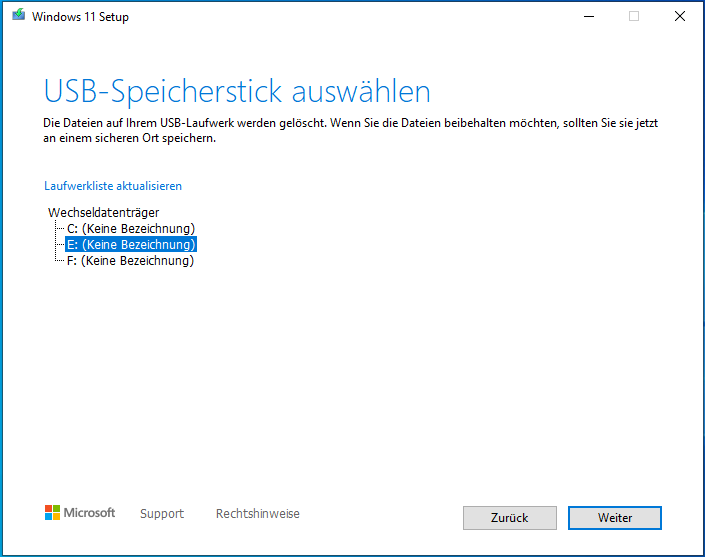Open the Support link

162,514
